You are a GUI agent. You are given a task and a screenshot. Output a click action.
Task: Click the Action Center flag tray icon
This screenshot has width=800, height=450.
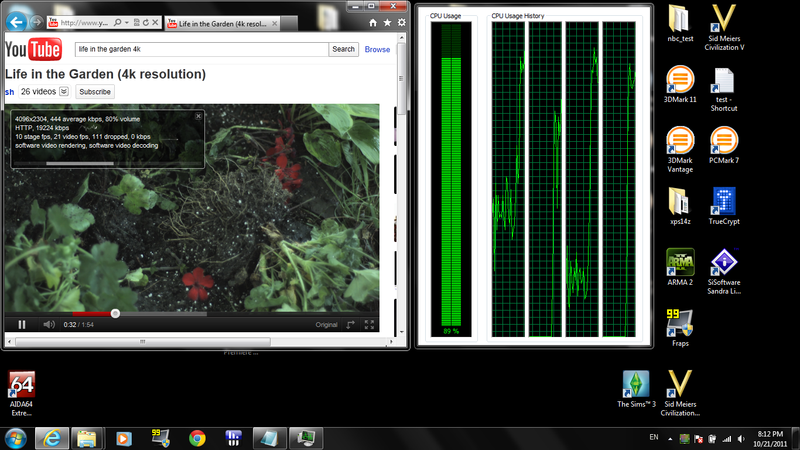click(698, 439)
